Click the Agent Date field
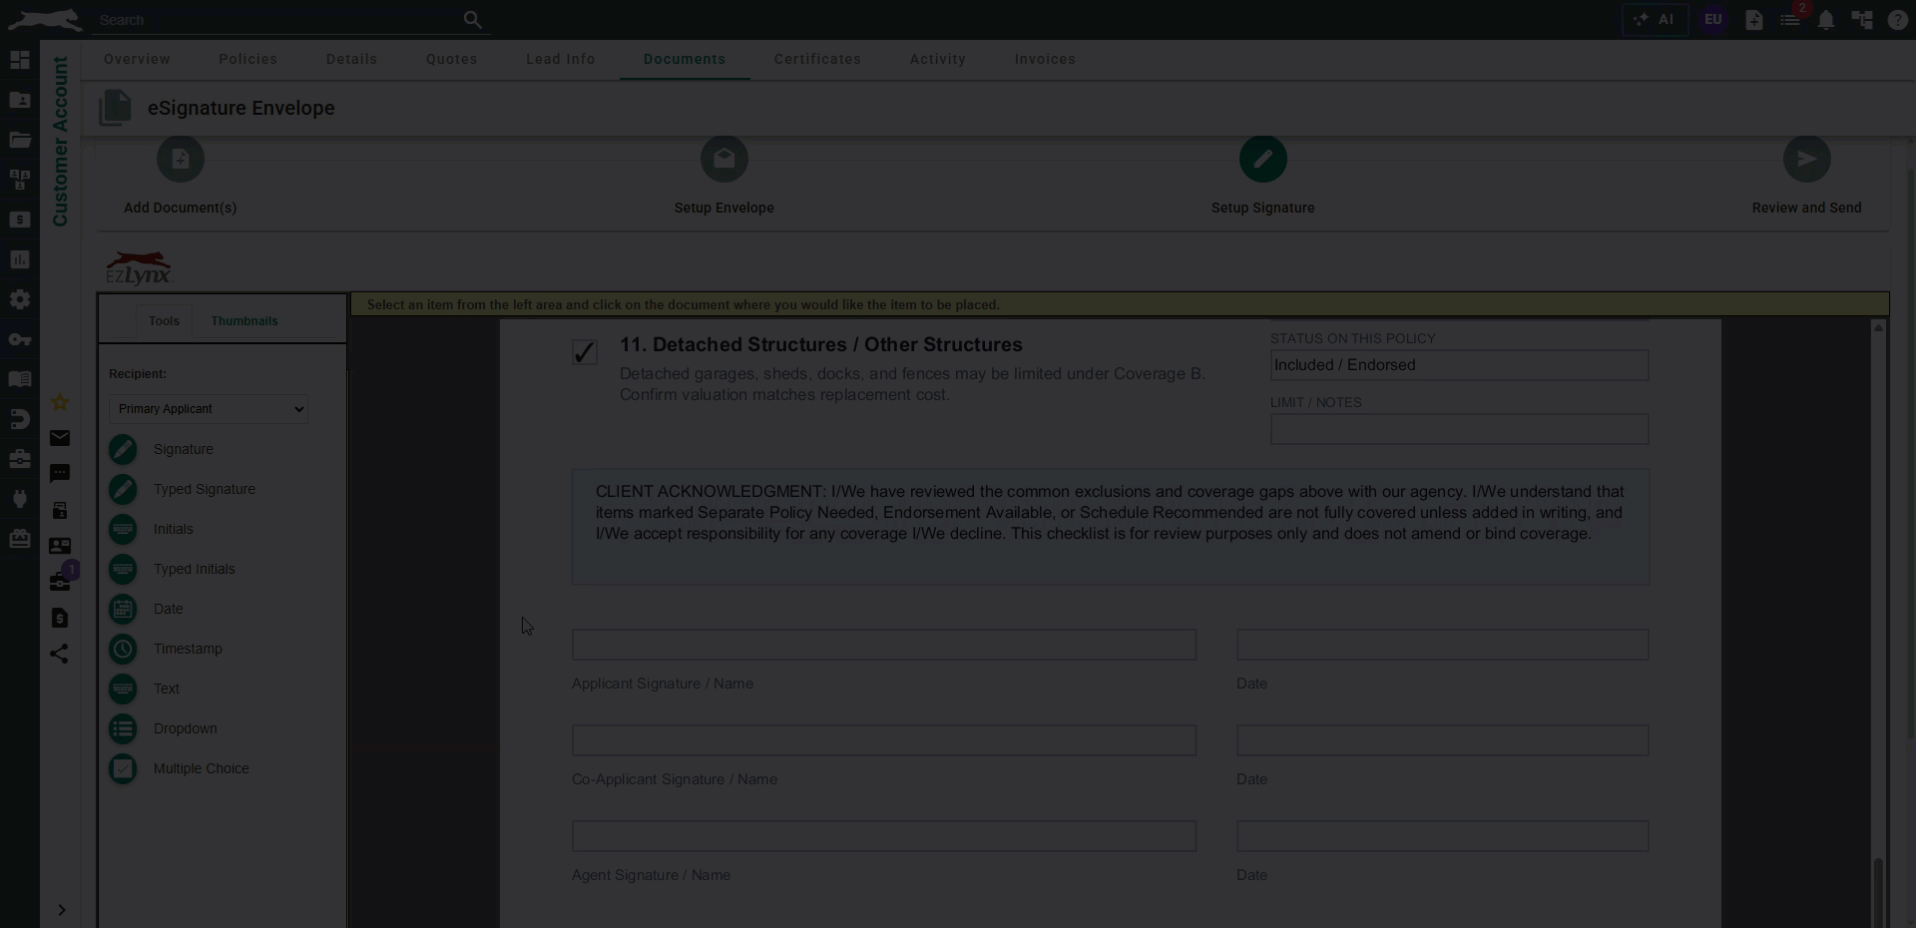 tap(1442, 836)
